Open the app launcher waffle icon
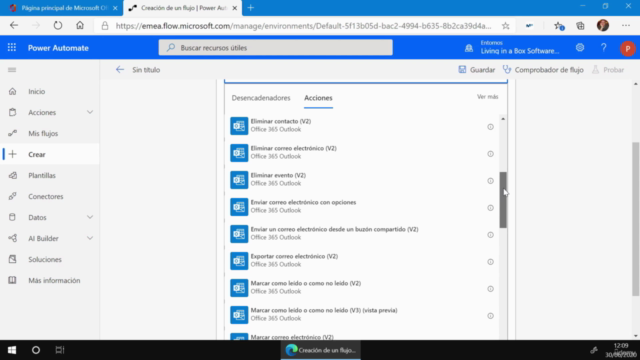Image resolution: width=640 pixels, height=360 pixels. point(12,48)
